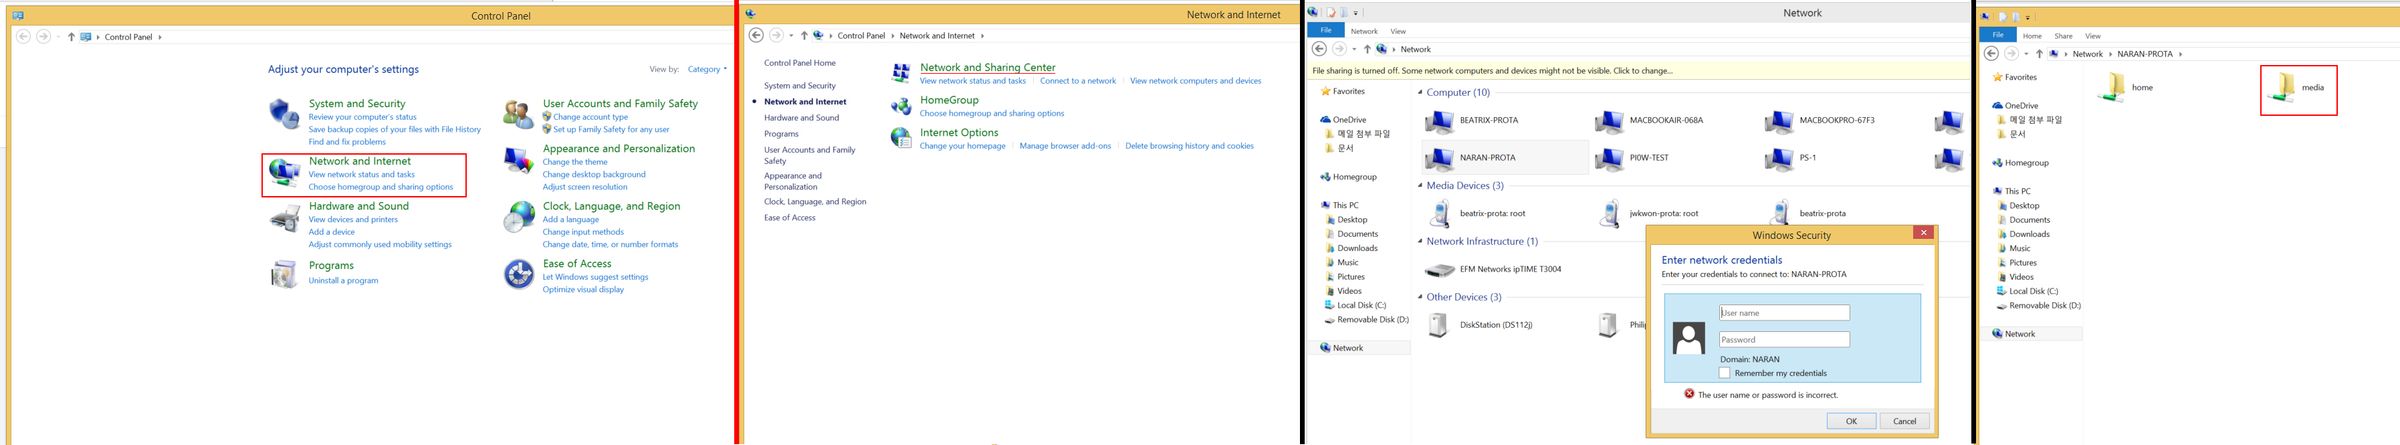Open File menu in Network window

click(x=1326, y=31)
